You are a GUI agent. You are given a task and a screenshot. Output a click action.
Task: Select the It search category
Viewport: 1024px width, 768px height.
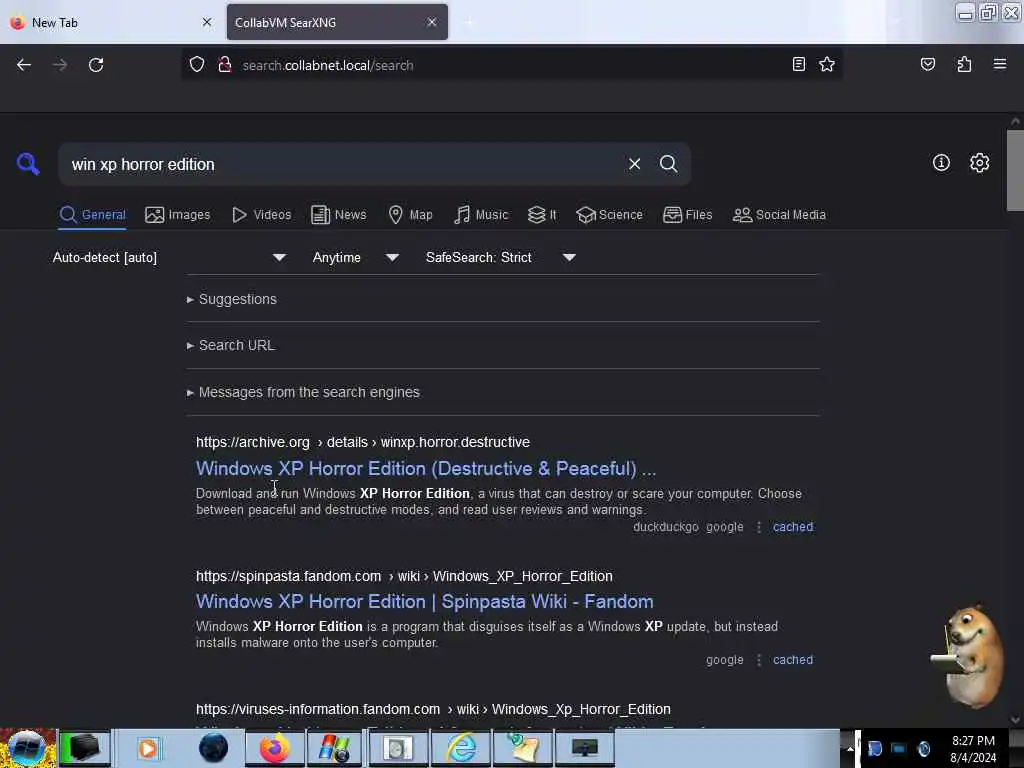point(542,215)
